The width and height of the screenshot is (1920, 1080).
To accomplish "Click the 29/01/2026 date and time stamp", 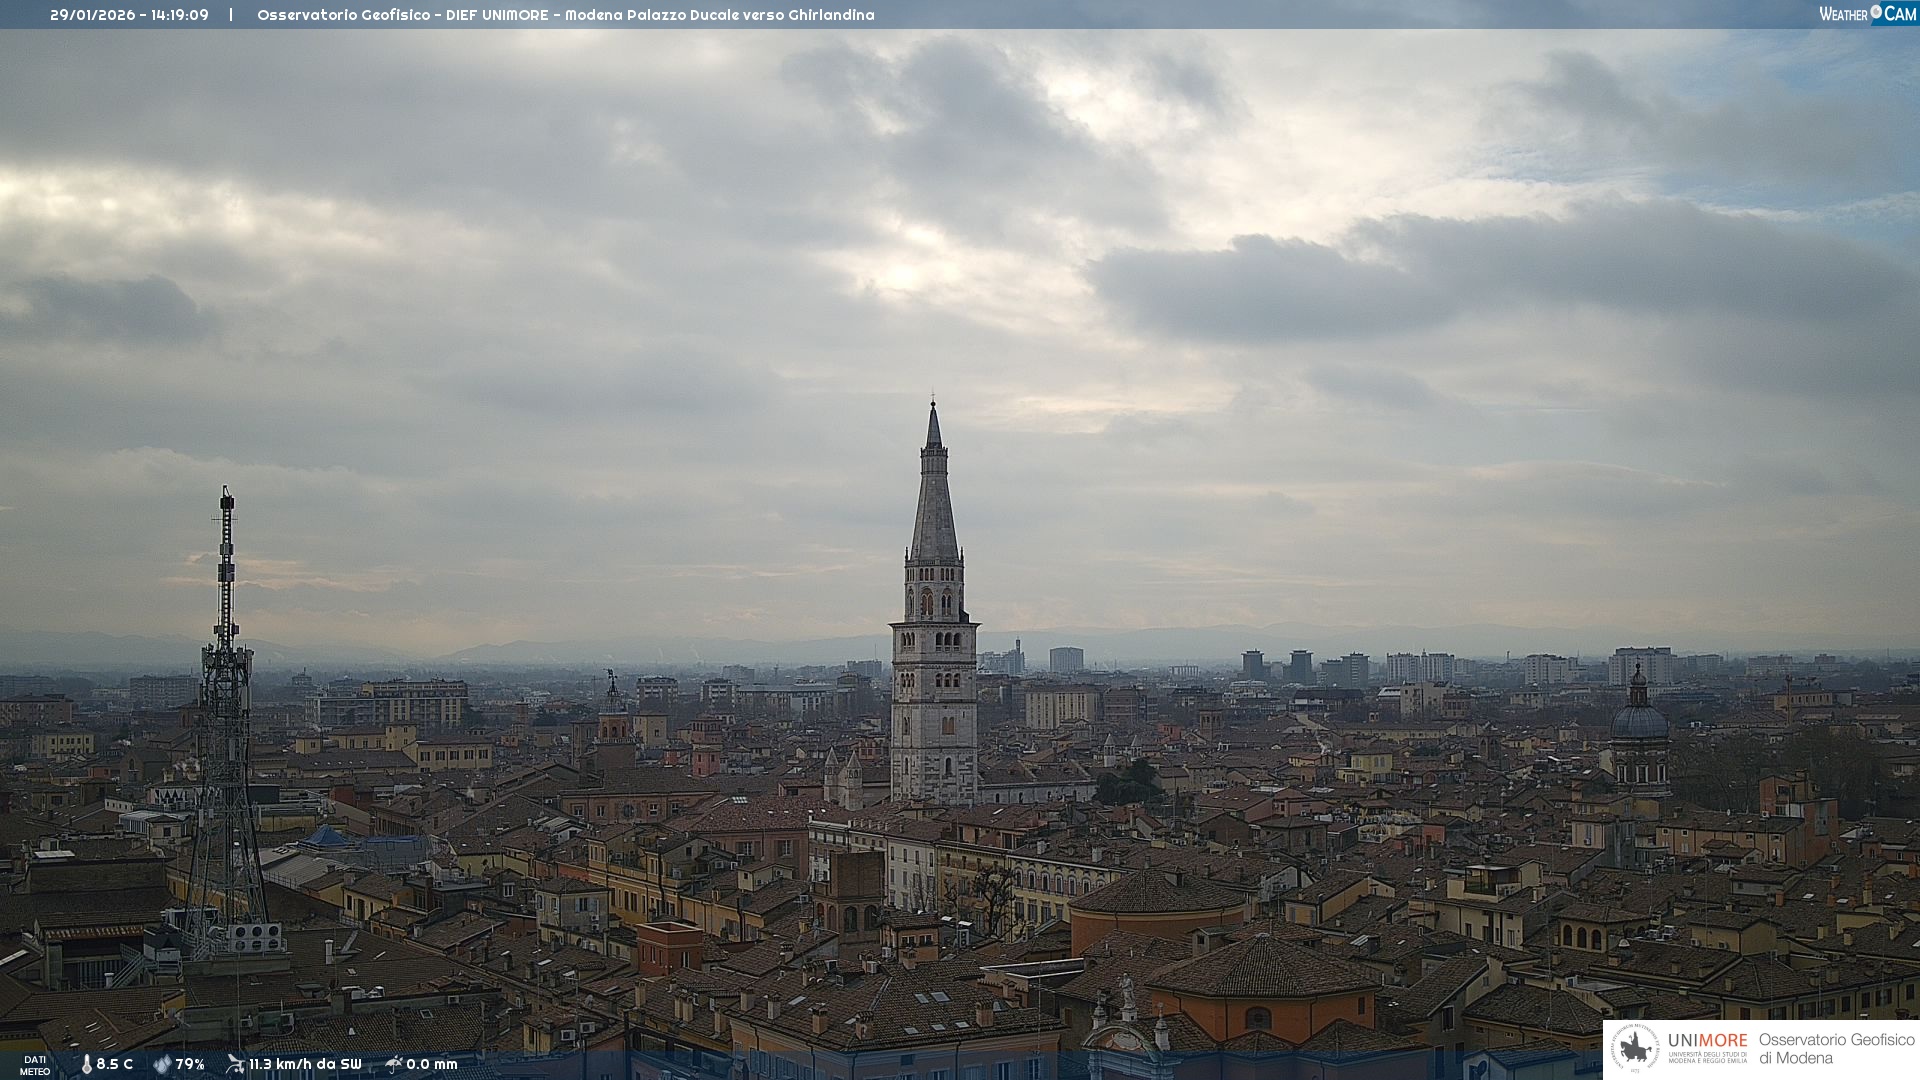I will coord(129,15).
